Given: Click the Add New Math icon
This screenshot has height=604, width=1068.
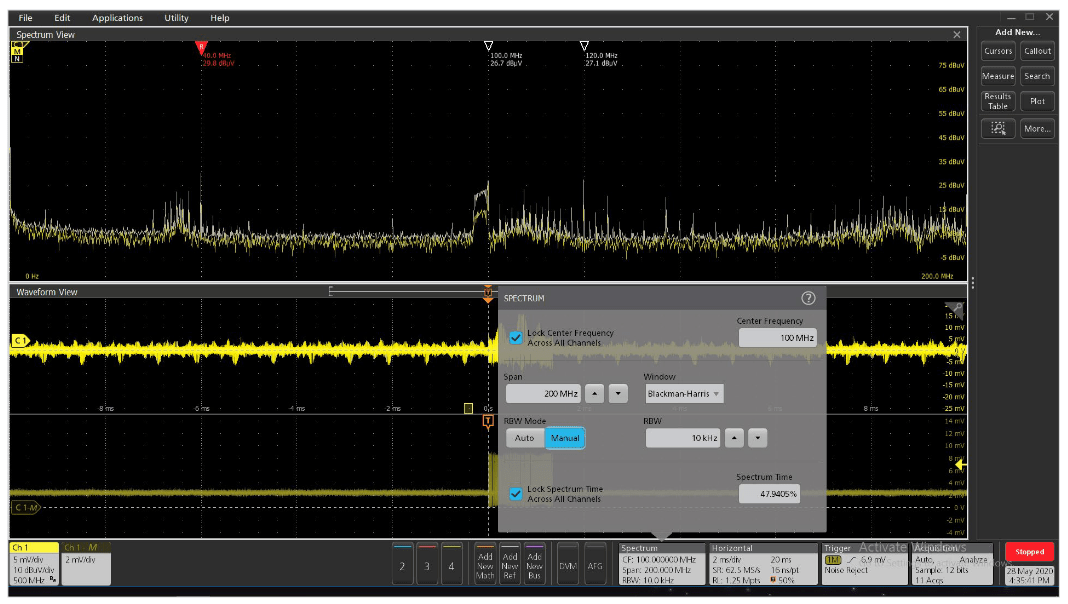Looking at the screenshot, I should [x=486, y=565].
